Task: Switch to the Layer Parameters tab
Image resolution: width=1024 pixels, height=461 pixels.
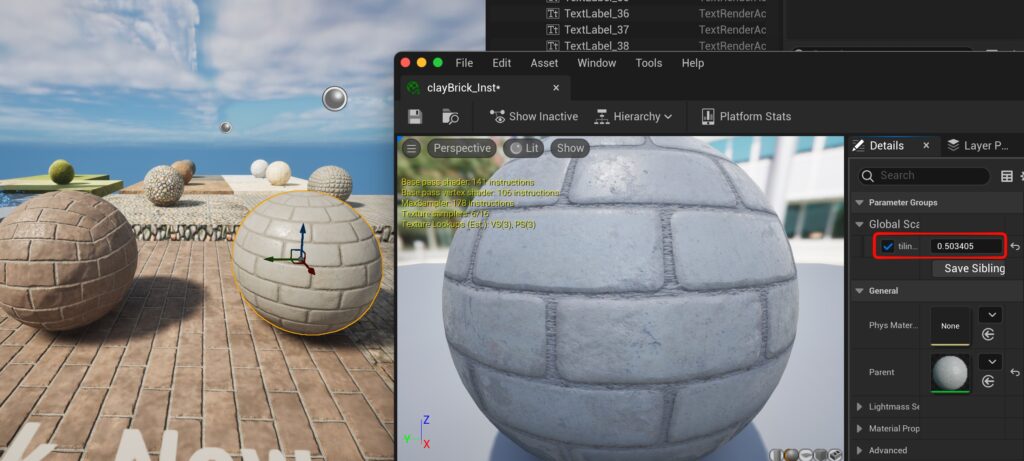Action: click(978, 146)
